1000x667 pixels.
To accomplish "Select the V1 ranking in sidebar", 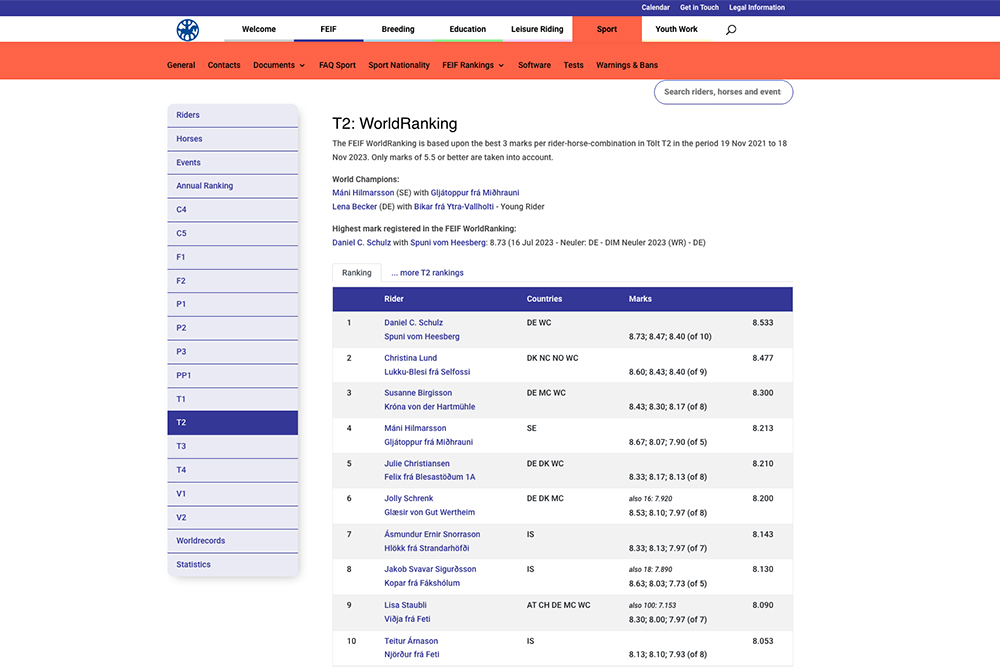I will click(233, 494).
